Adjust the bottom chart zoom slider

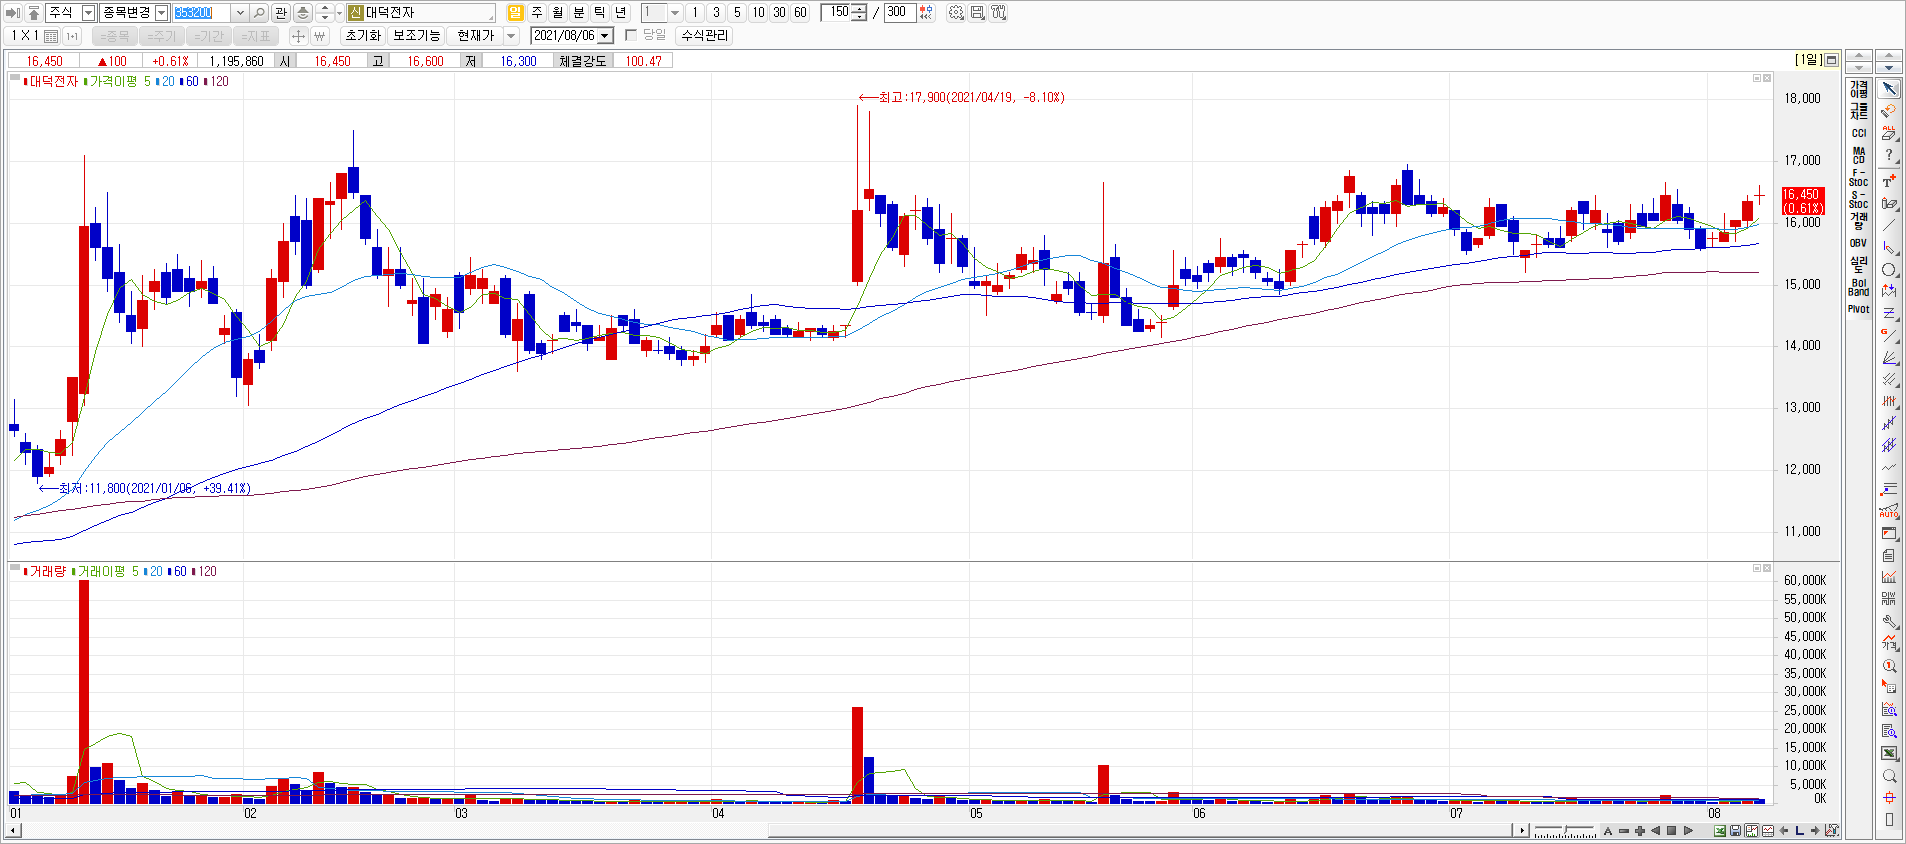click(1565, 830)
